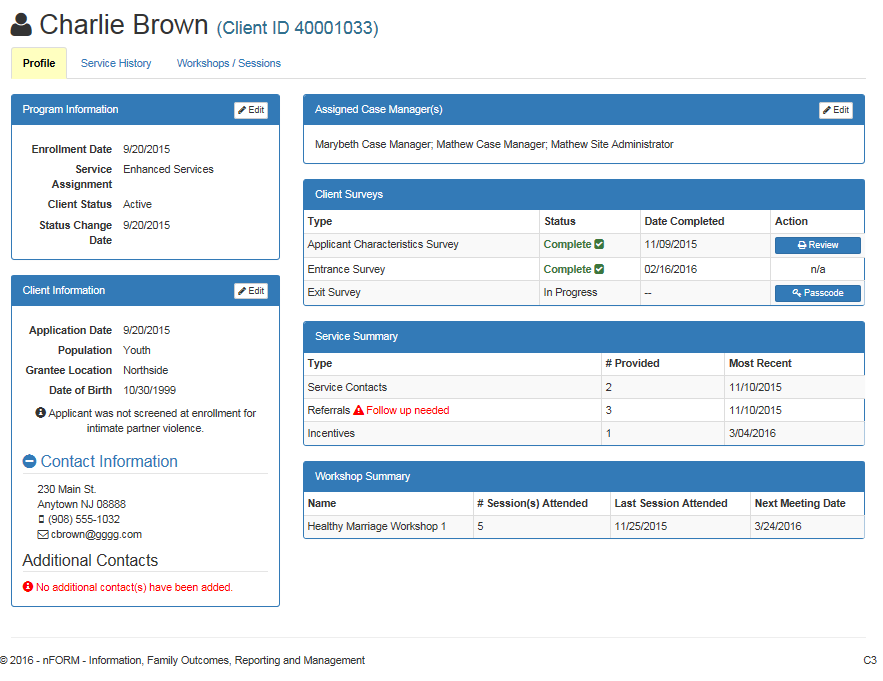Click the info icon by intimate partner violence note
Image resolution: width=883 pixels, height=681 pixels.
[x=40, y=413]
